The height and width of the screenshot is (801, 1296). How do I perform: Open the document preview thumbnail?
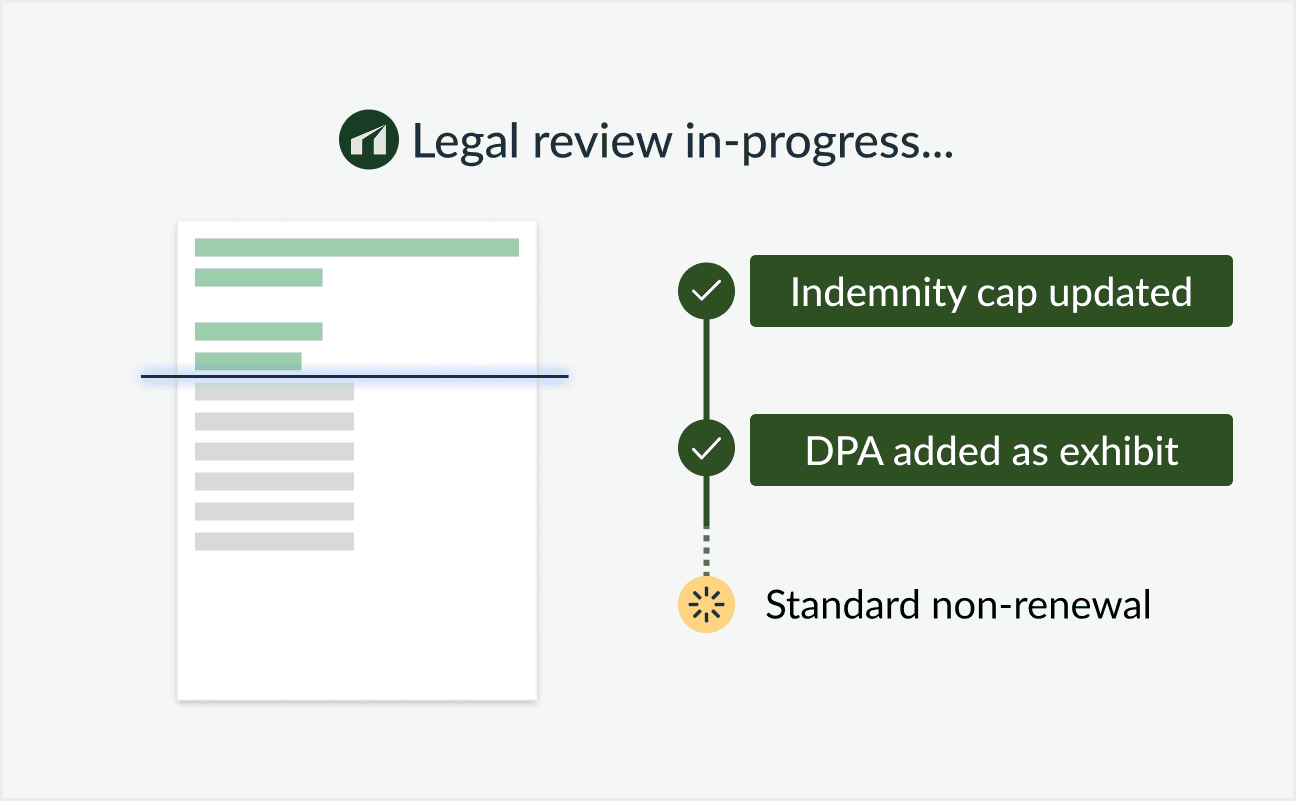(x=356, y=460)
